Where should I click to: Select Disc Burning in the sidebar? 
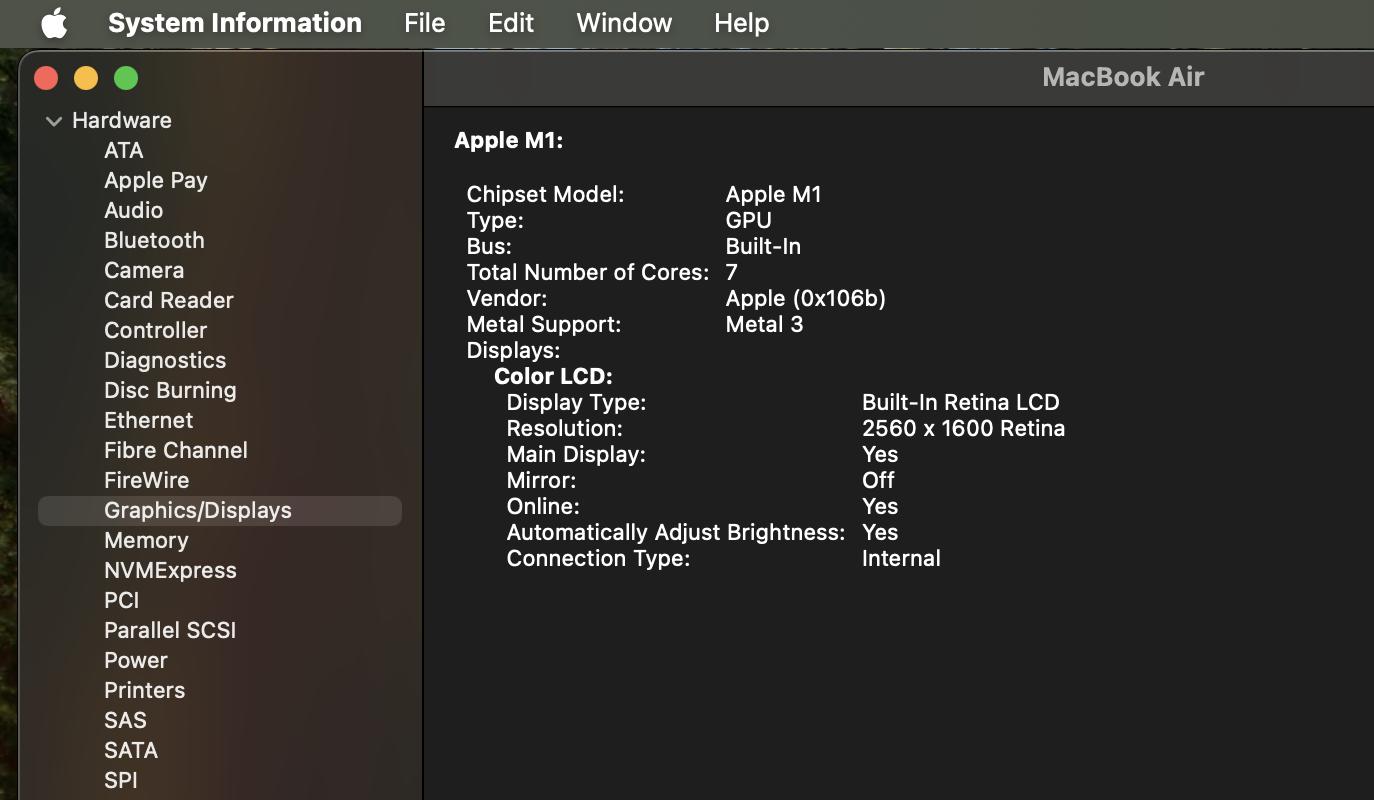170,390
